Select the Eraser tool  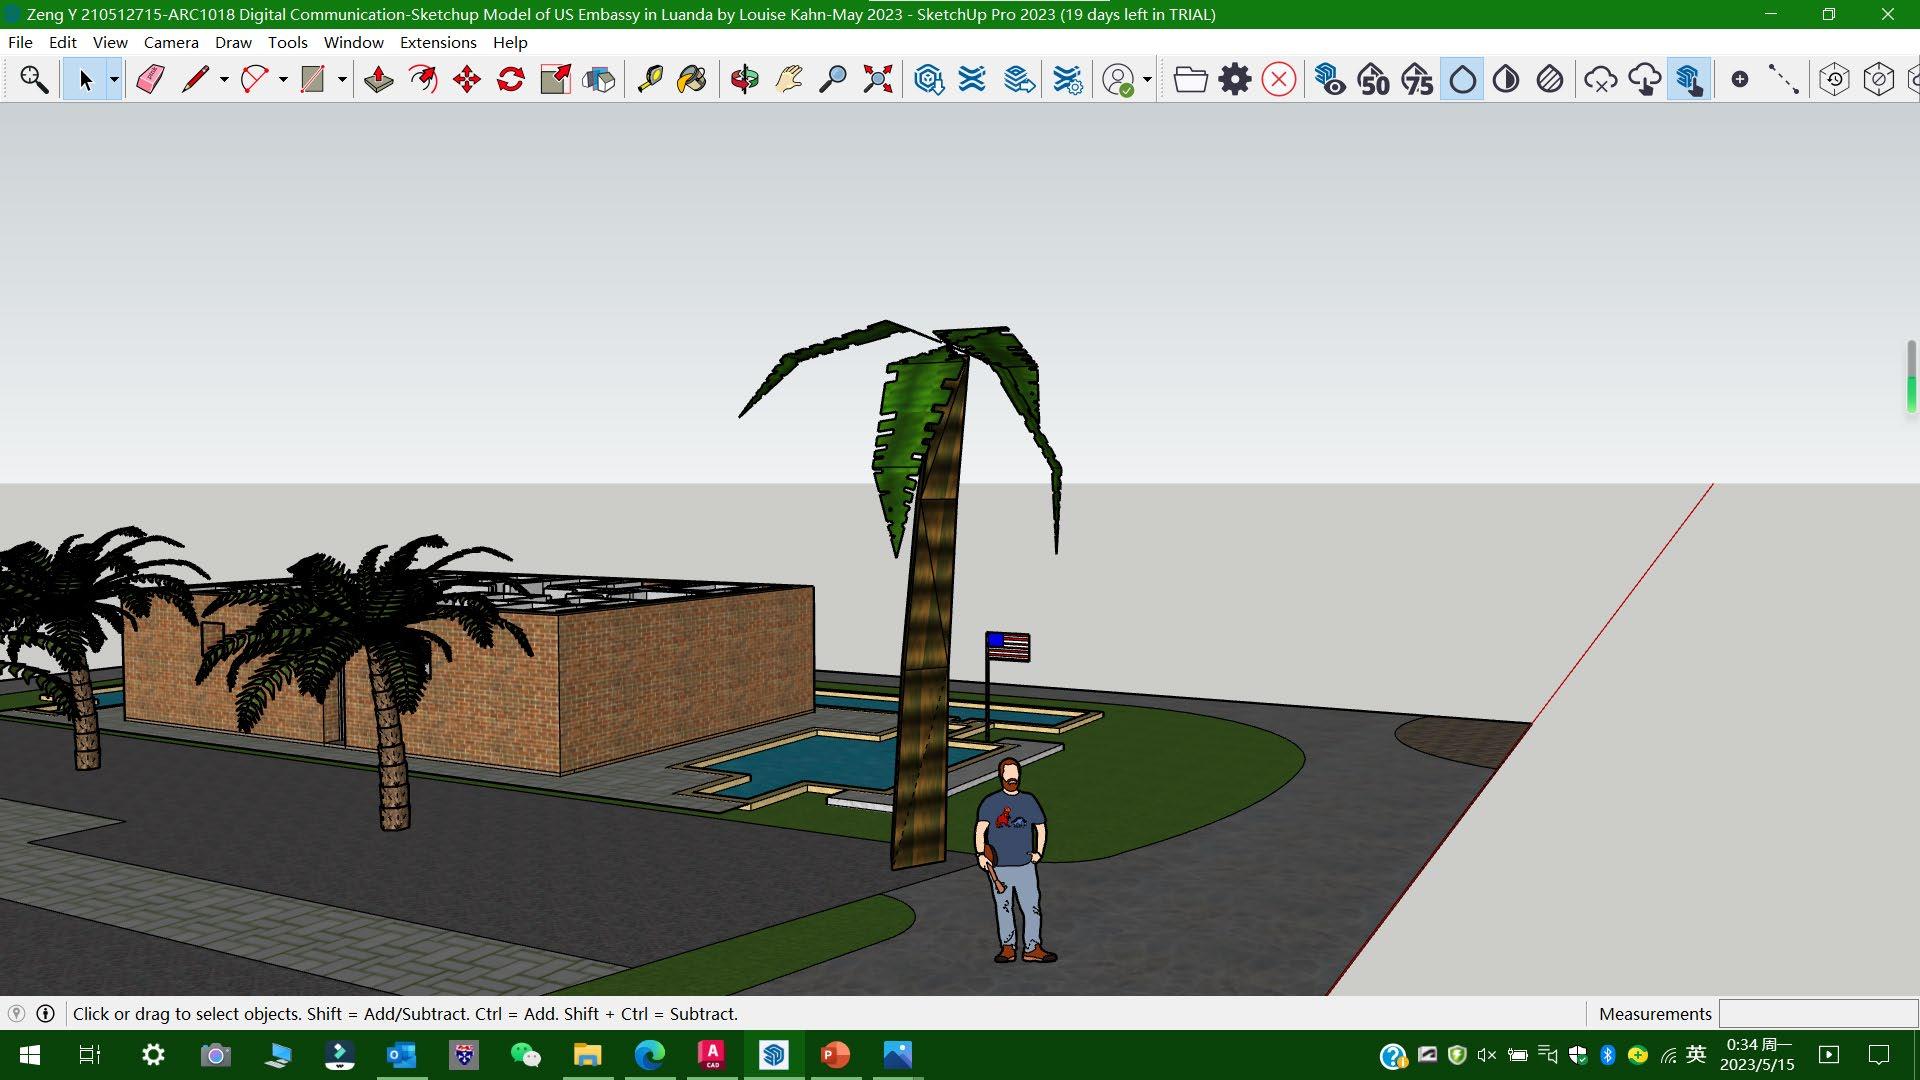(x=150, y=79)
